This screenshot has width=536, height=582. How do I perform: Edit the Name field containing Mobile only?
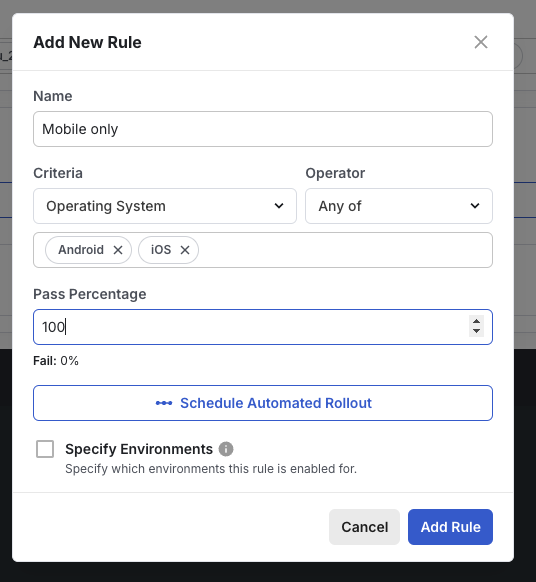263,129
